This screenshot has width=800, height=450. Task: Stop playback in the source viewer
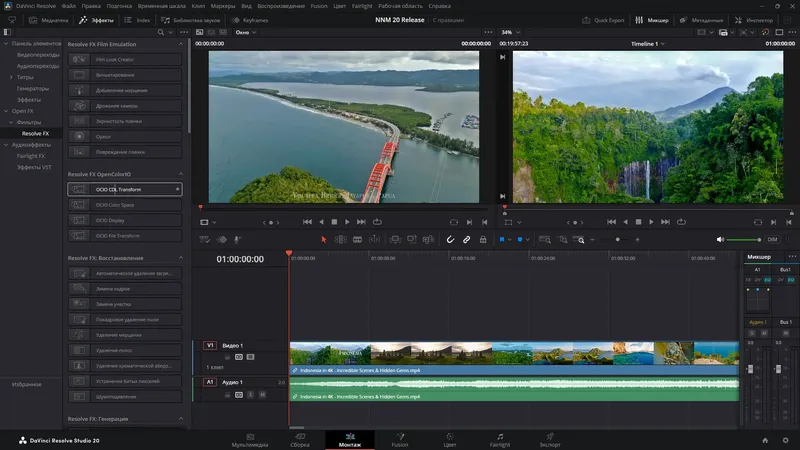334,221
